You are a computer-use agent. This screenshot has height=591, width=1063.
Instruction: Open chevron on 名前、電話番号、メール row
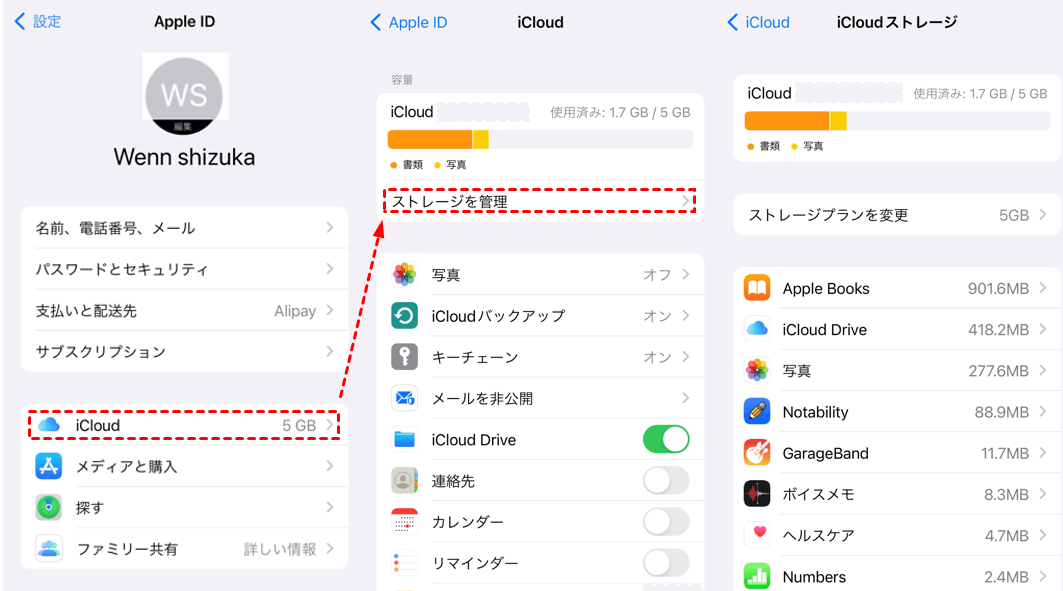329,228
